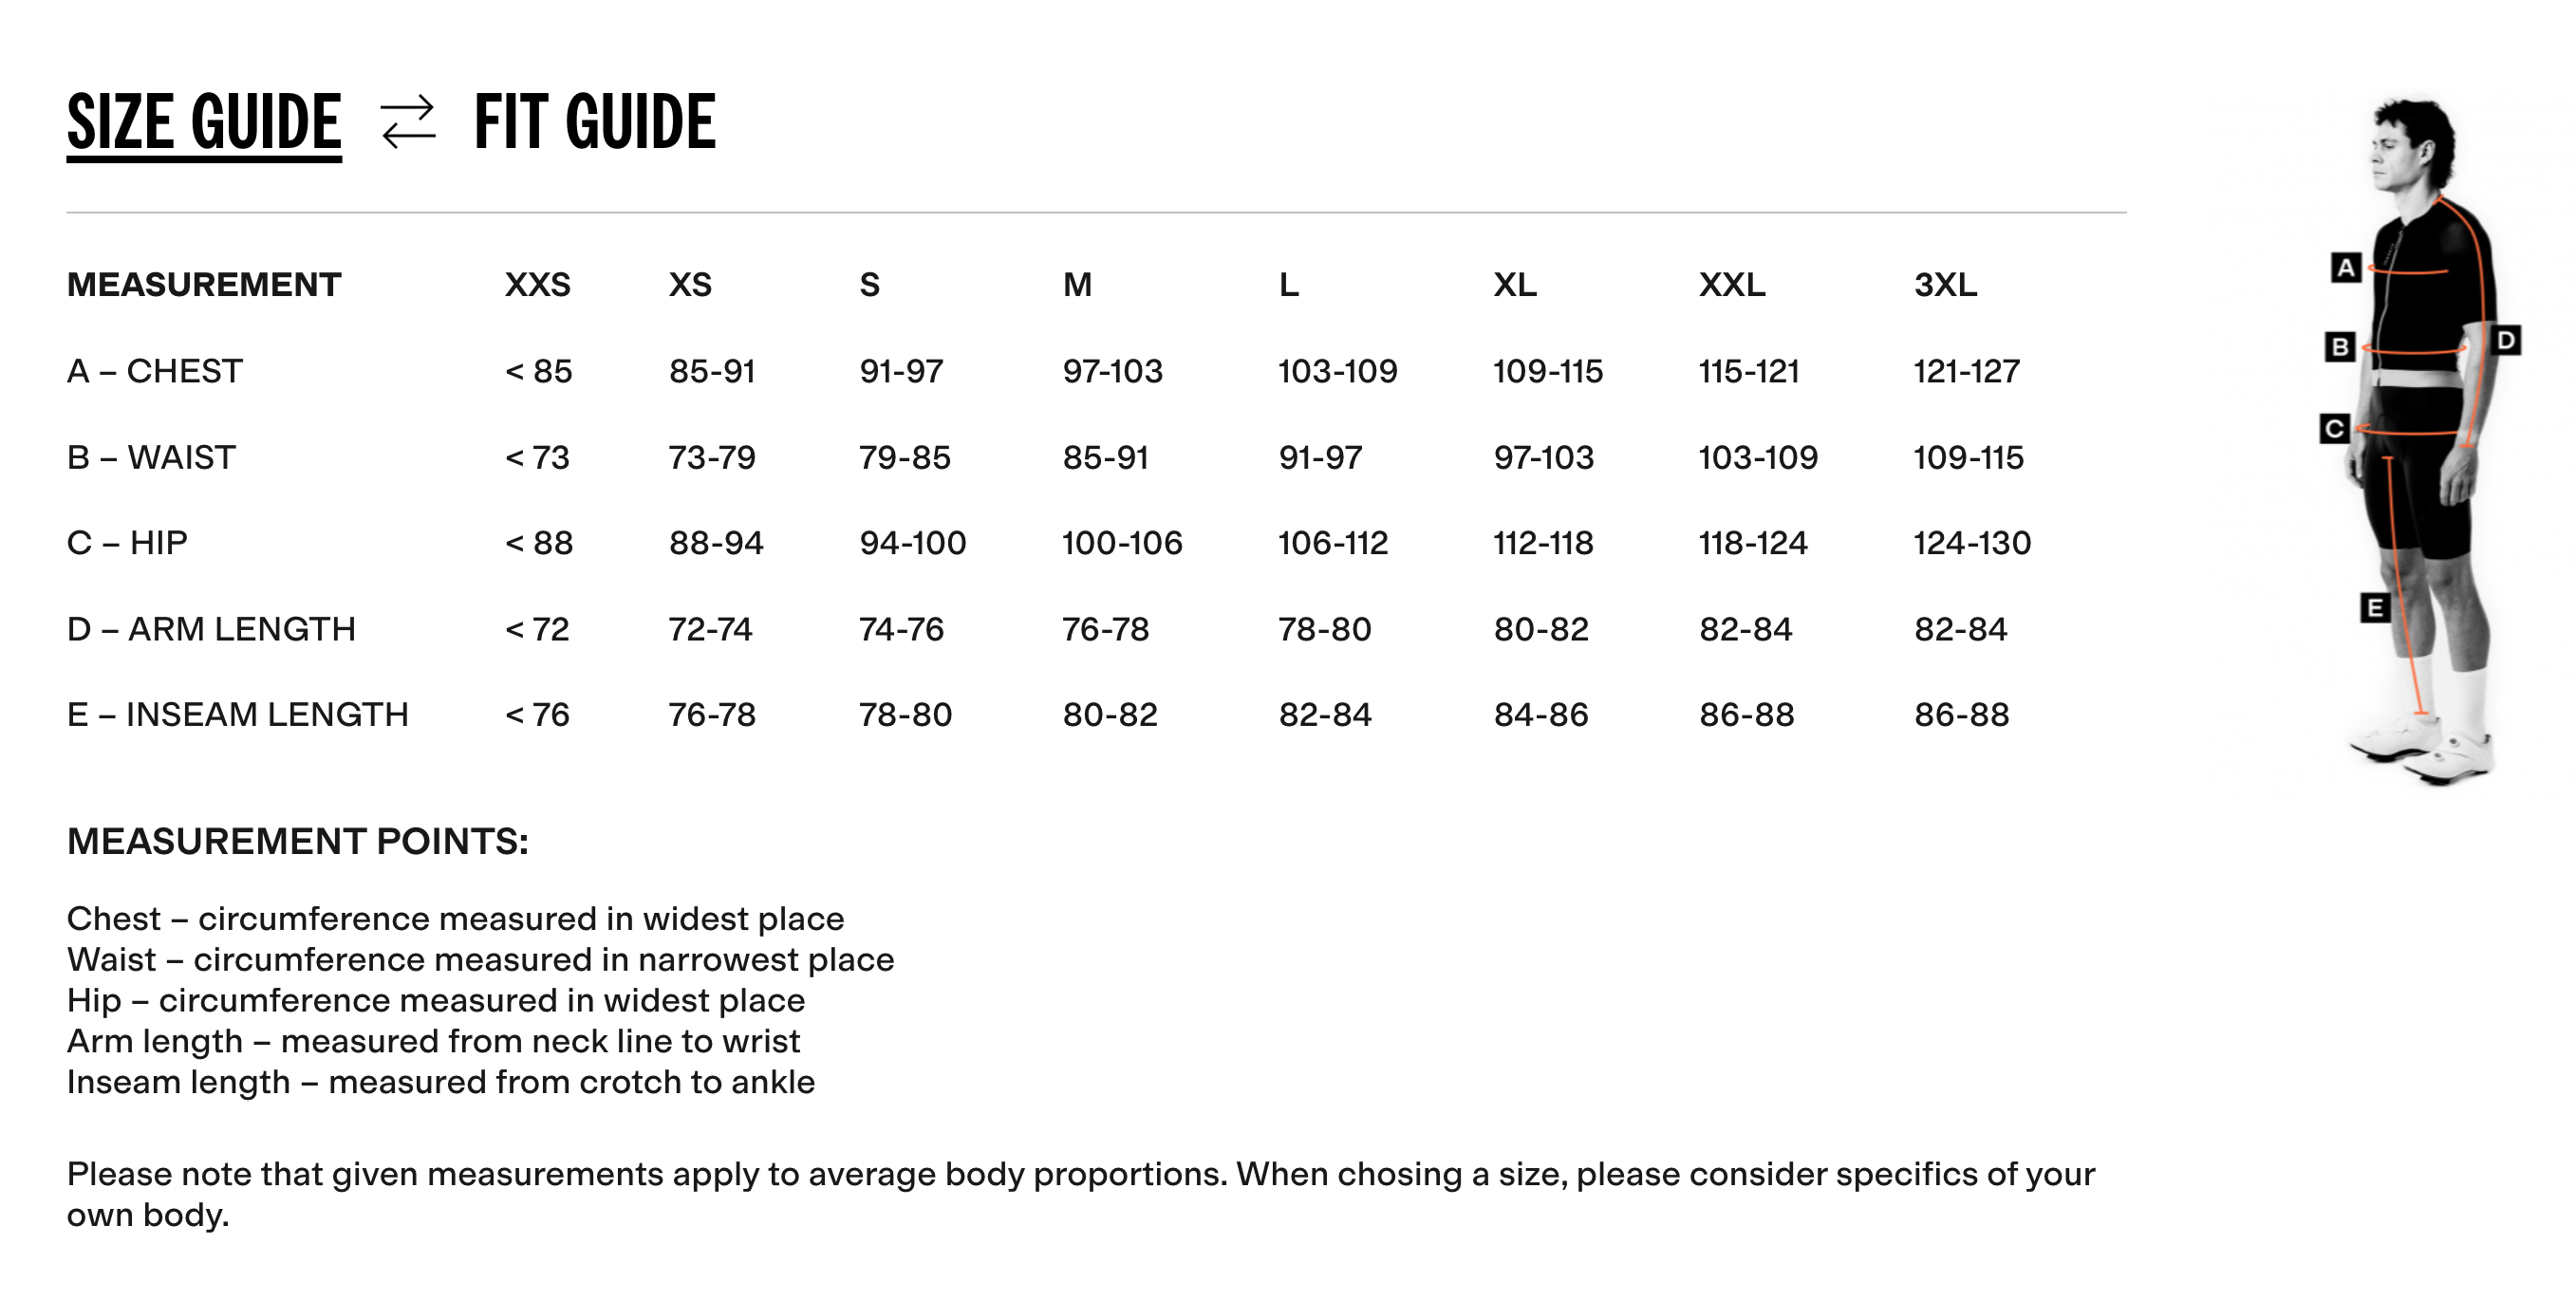Click the A chest marker on model

point(2345,267)
